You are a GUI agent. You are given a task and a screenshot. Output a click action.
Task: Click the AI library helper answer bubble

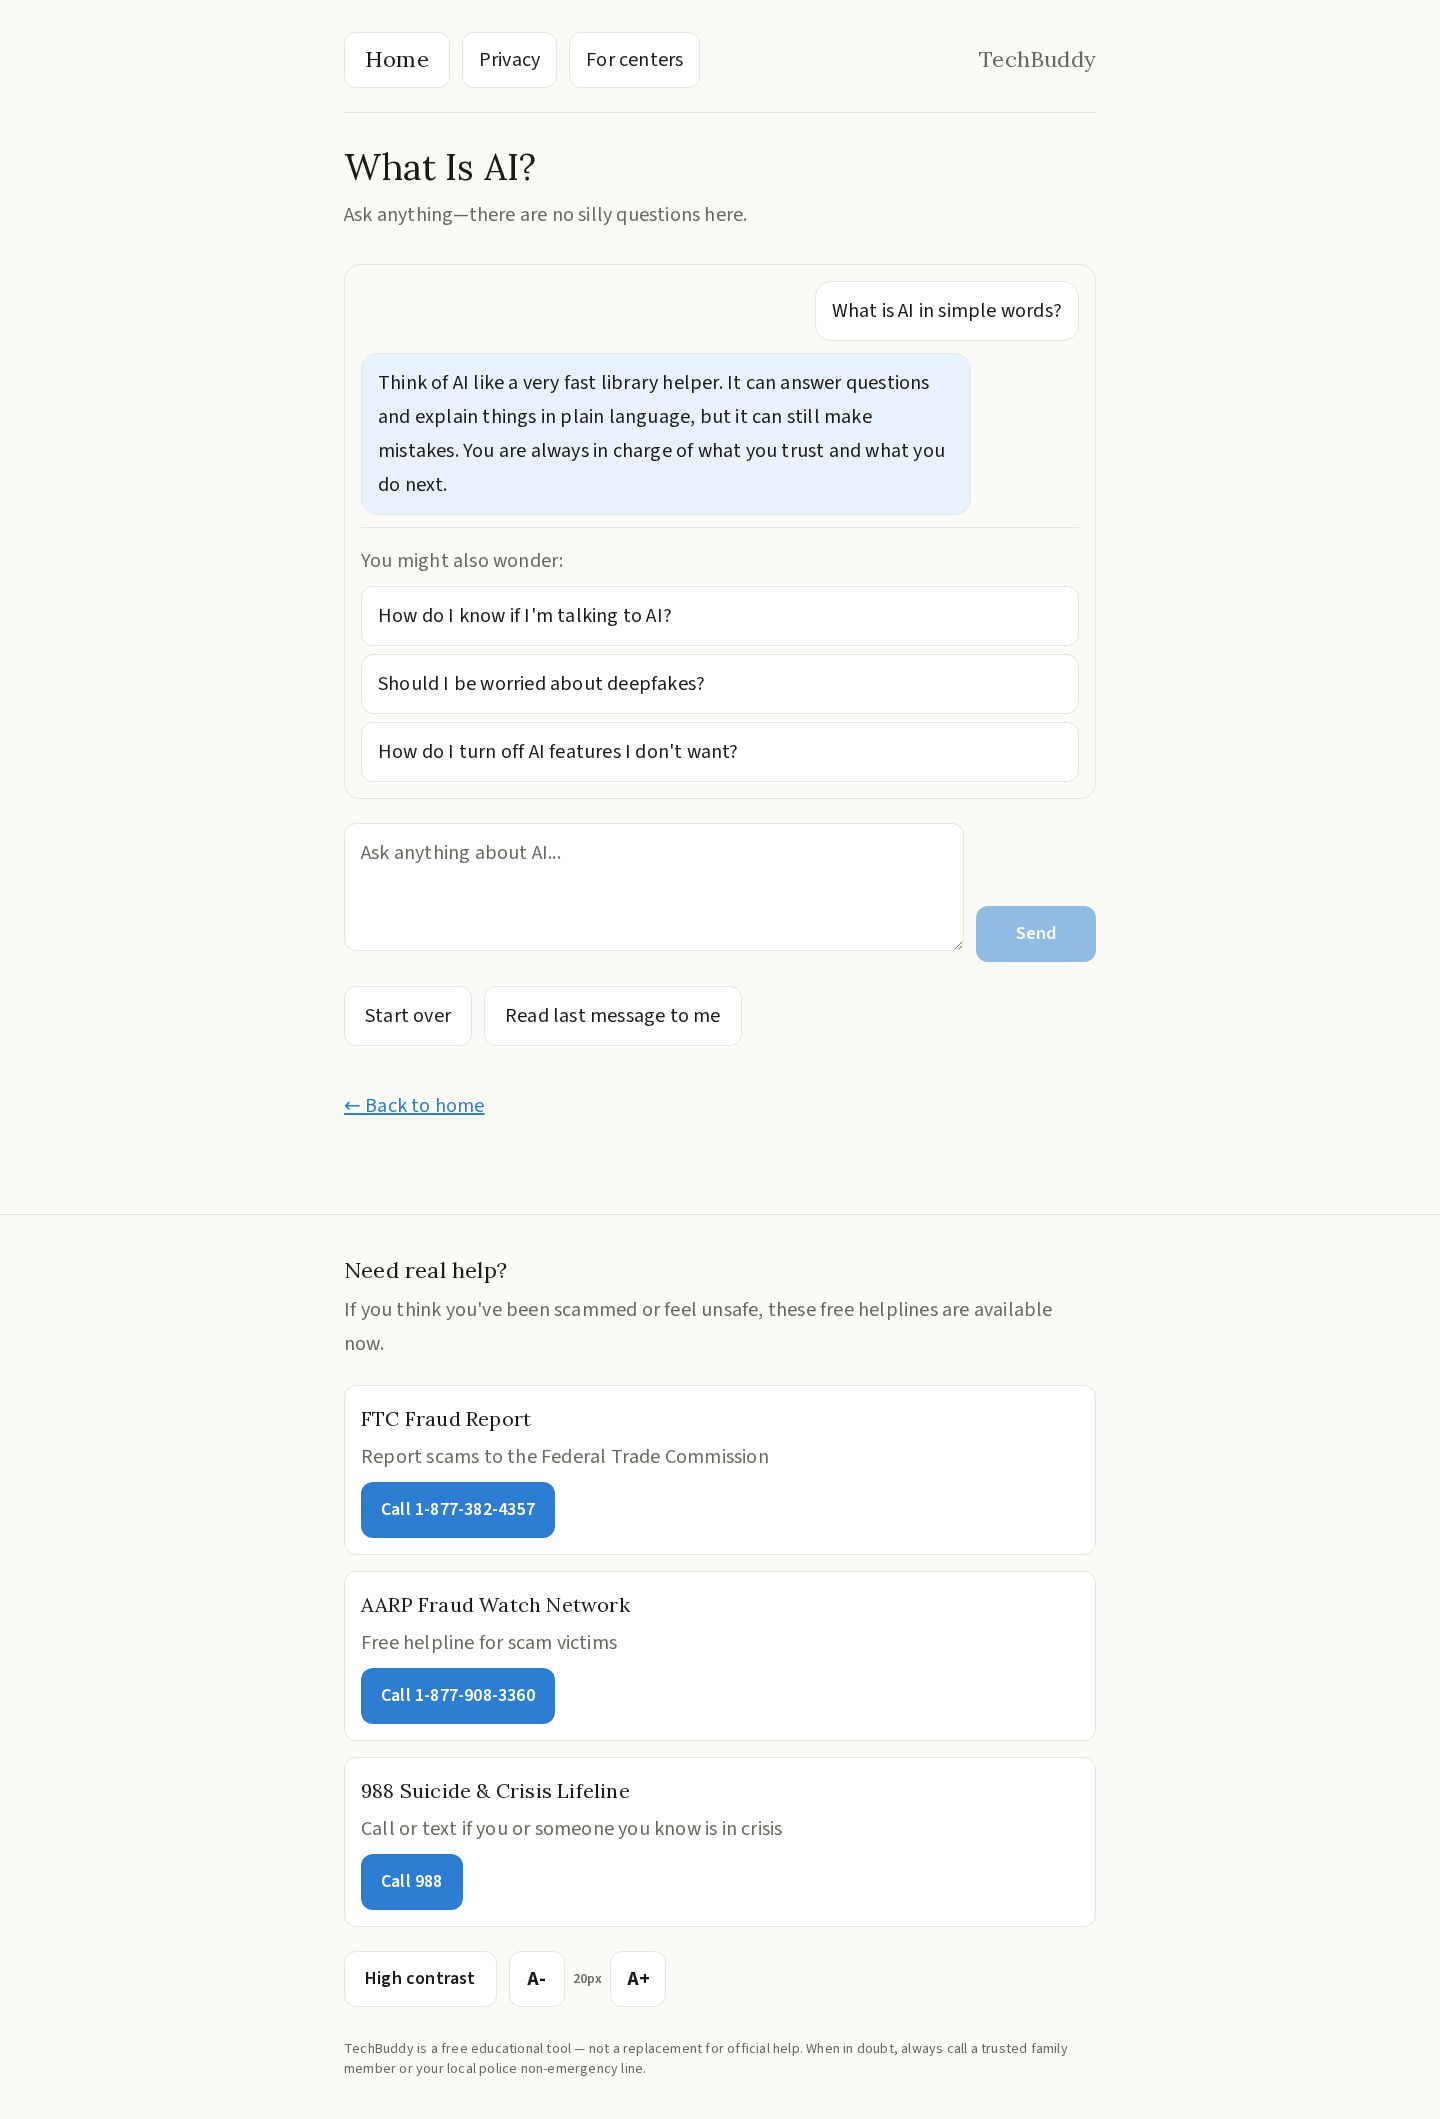(665, 434)
